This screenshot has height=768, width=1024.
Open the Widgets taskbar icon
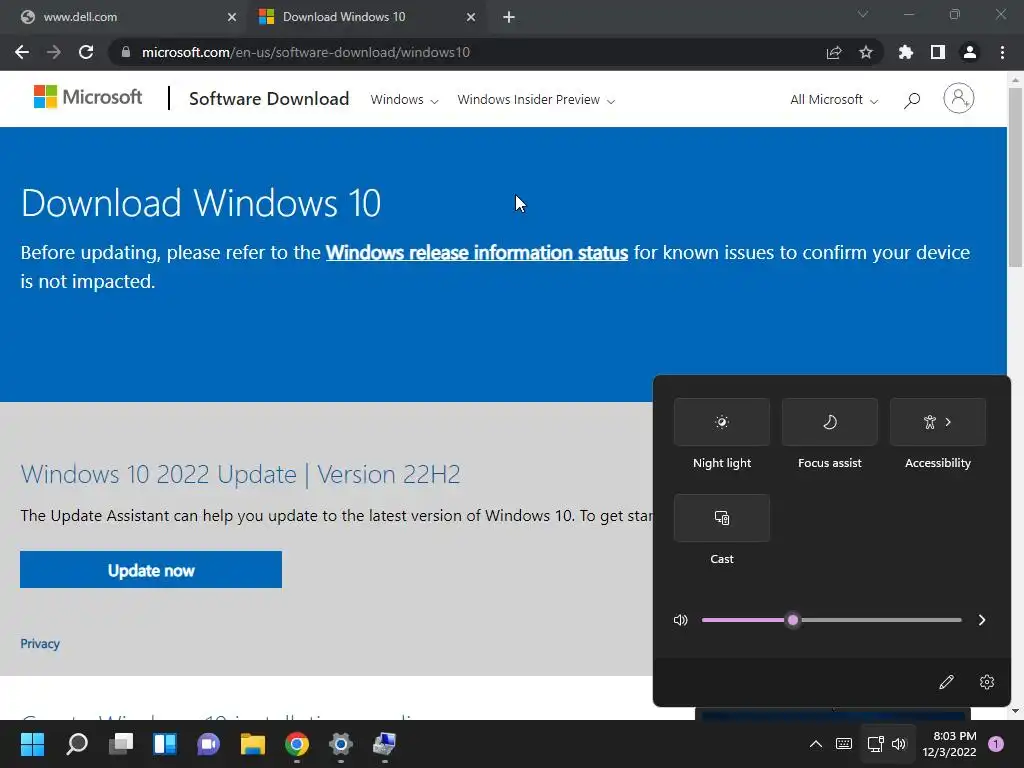tap(165, 744)
